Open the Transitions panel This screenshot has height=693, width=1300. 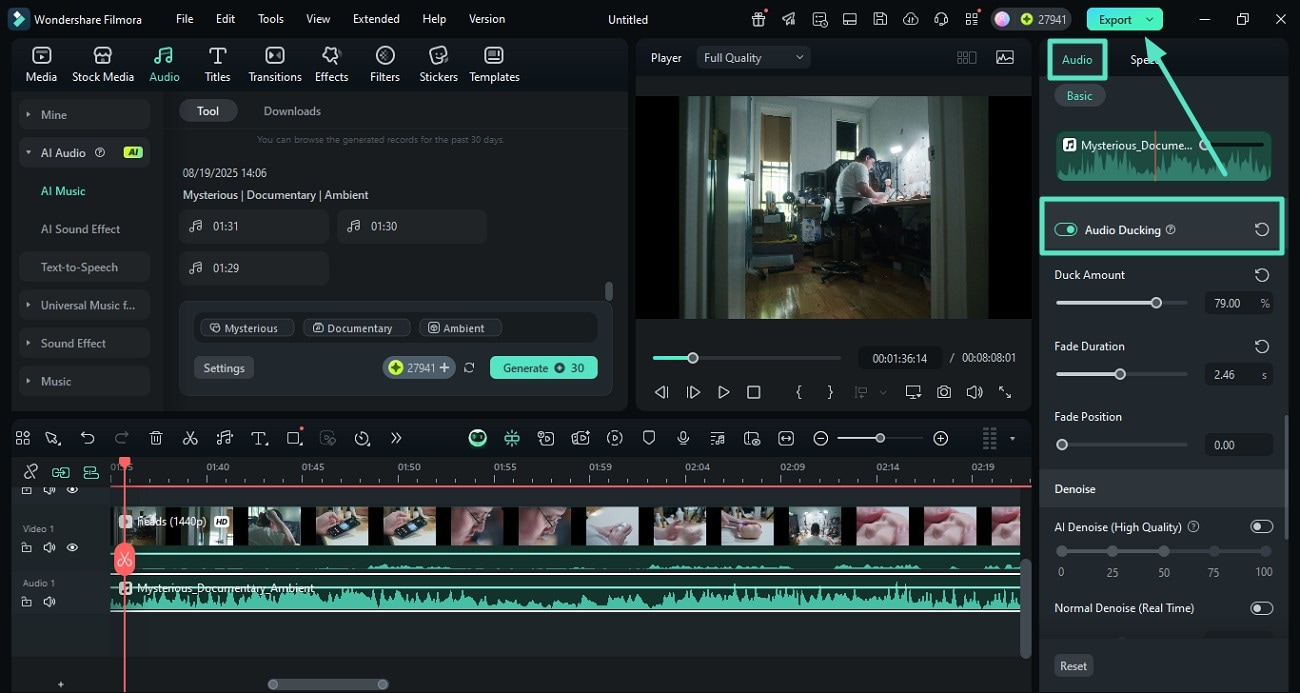pyautogui.click(x=275, y=64)
